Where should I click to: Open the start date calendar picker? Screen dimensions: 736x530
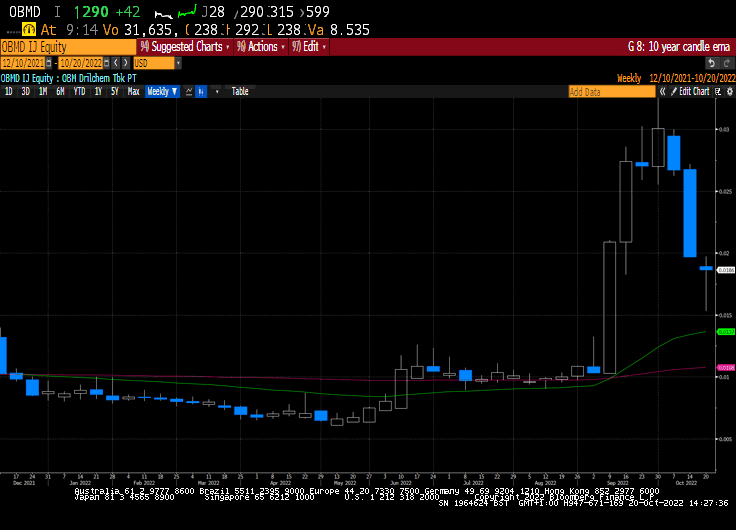point(48,63)
